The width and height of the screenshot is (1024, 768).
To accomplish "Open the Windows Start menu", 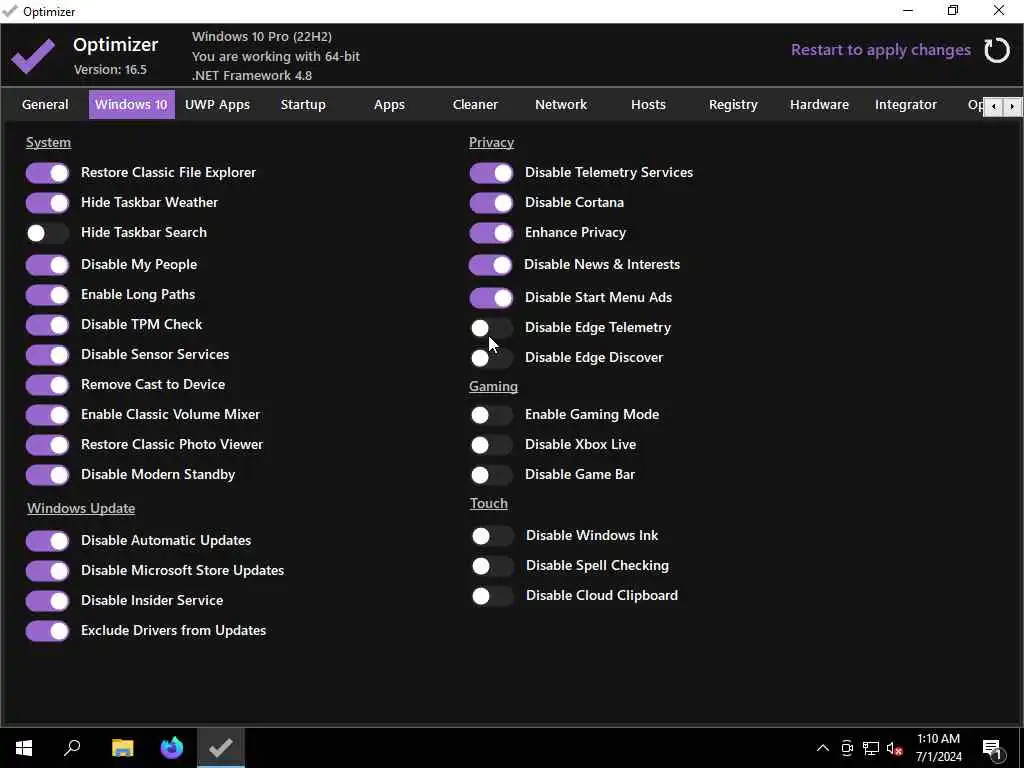I will [24, 748].
